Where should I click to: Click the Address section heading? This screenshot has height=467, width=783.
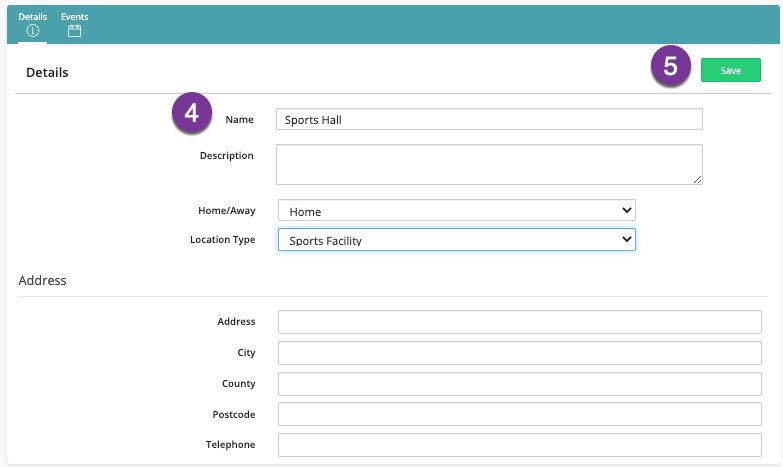click(42, 280)
